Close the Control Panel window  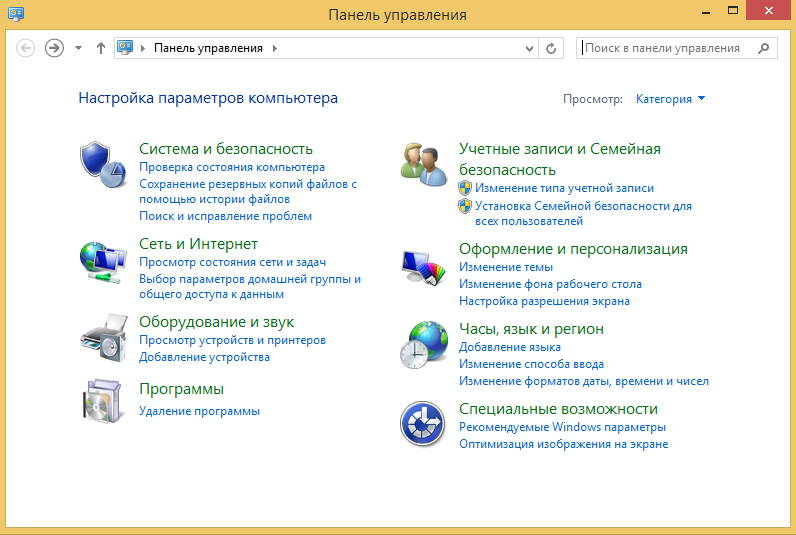[x=769, y=10]
